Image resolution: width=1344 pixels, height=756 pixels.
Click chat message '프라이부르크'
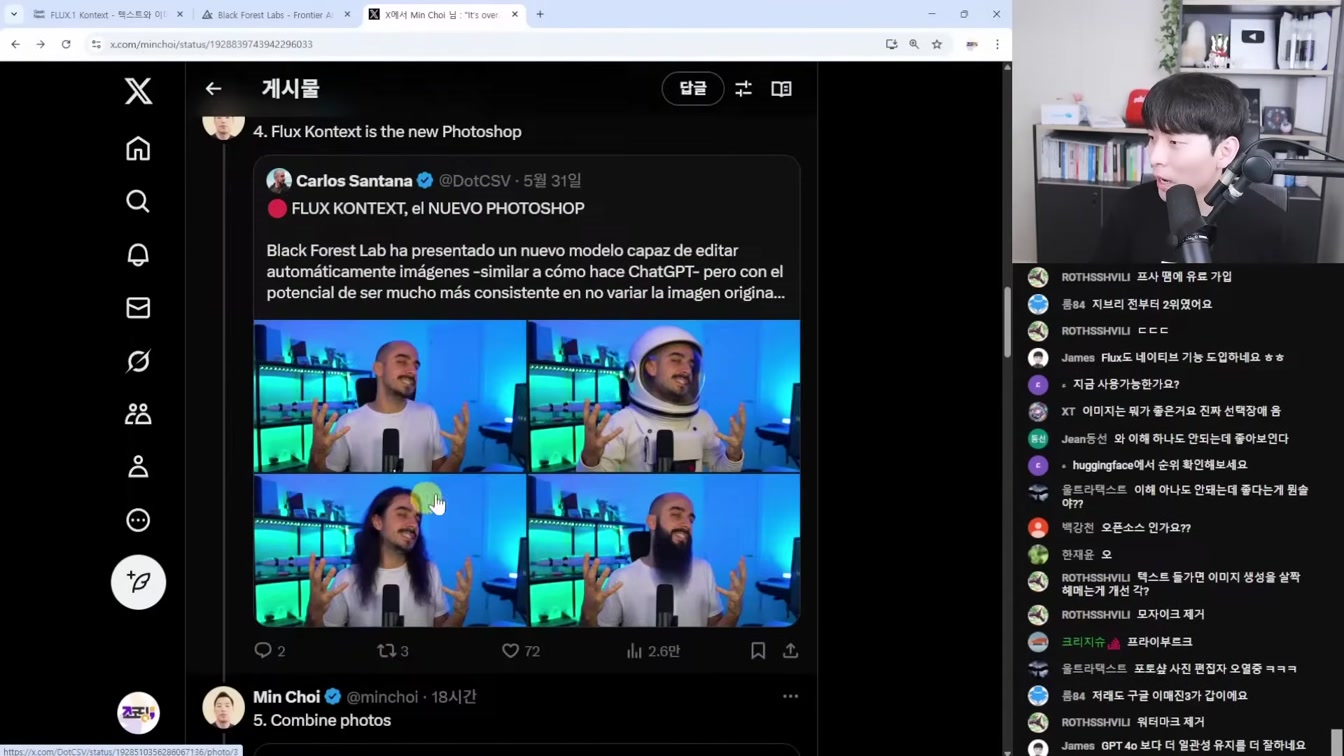click(1159, 642)
